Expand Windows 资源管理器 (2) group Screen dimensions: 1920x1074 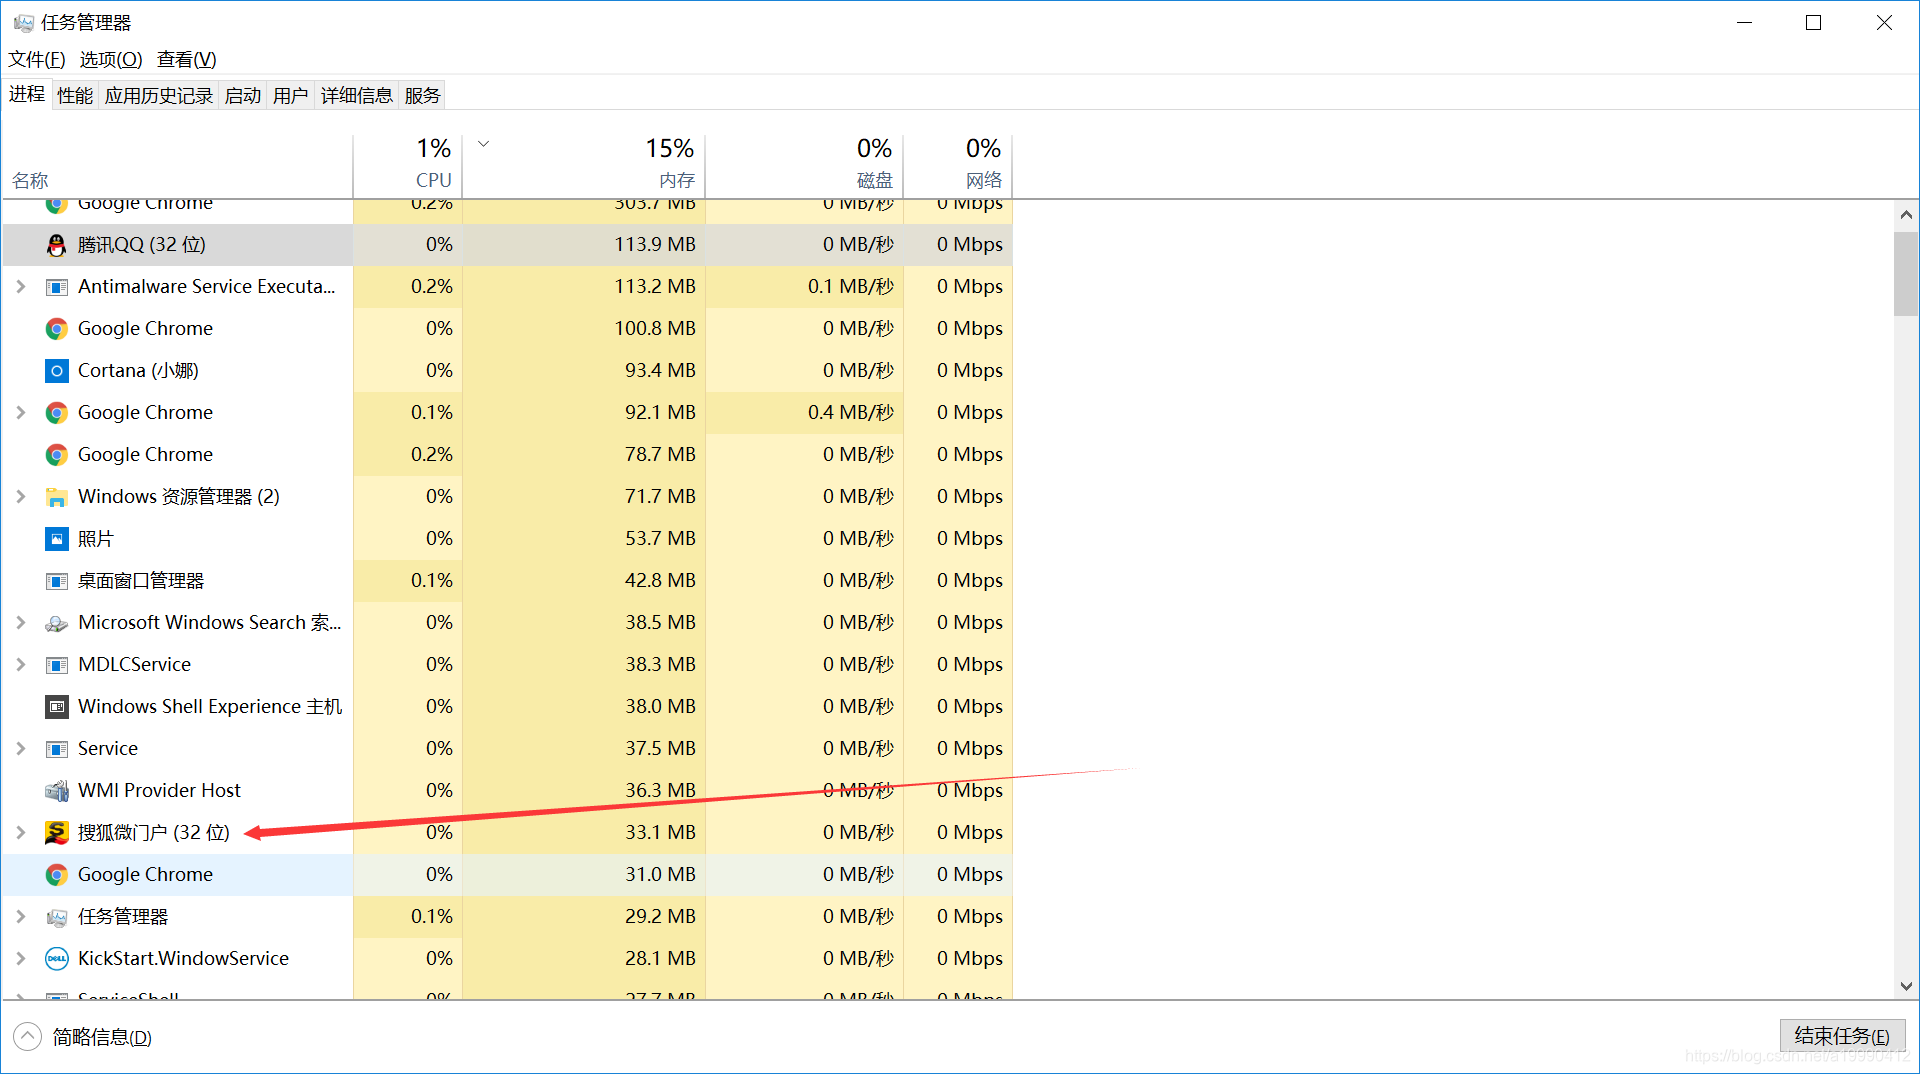20,497
